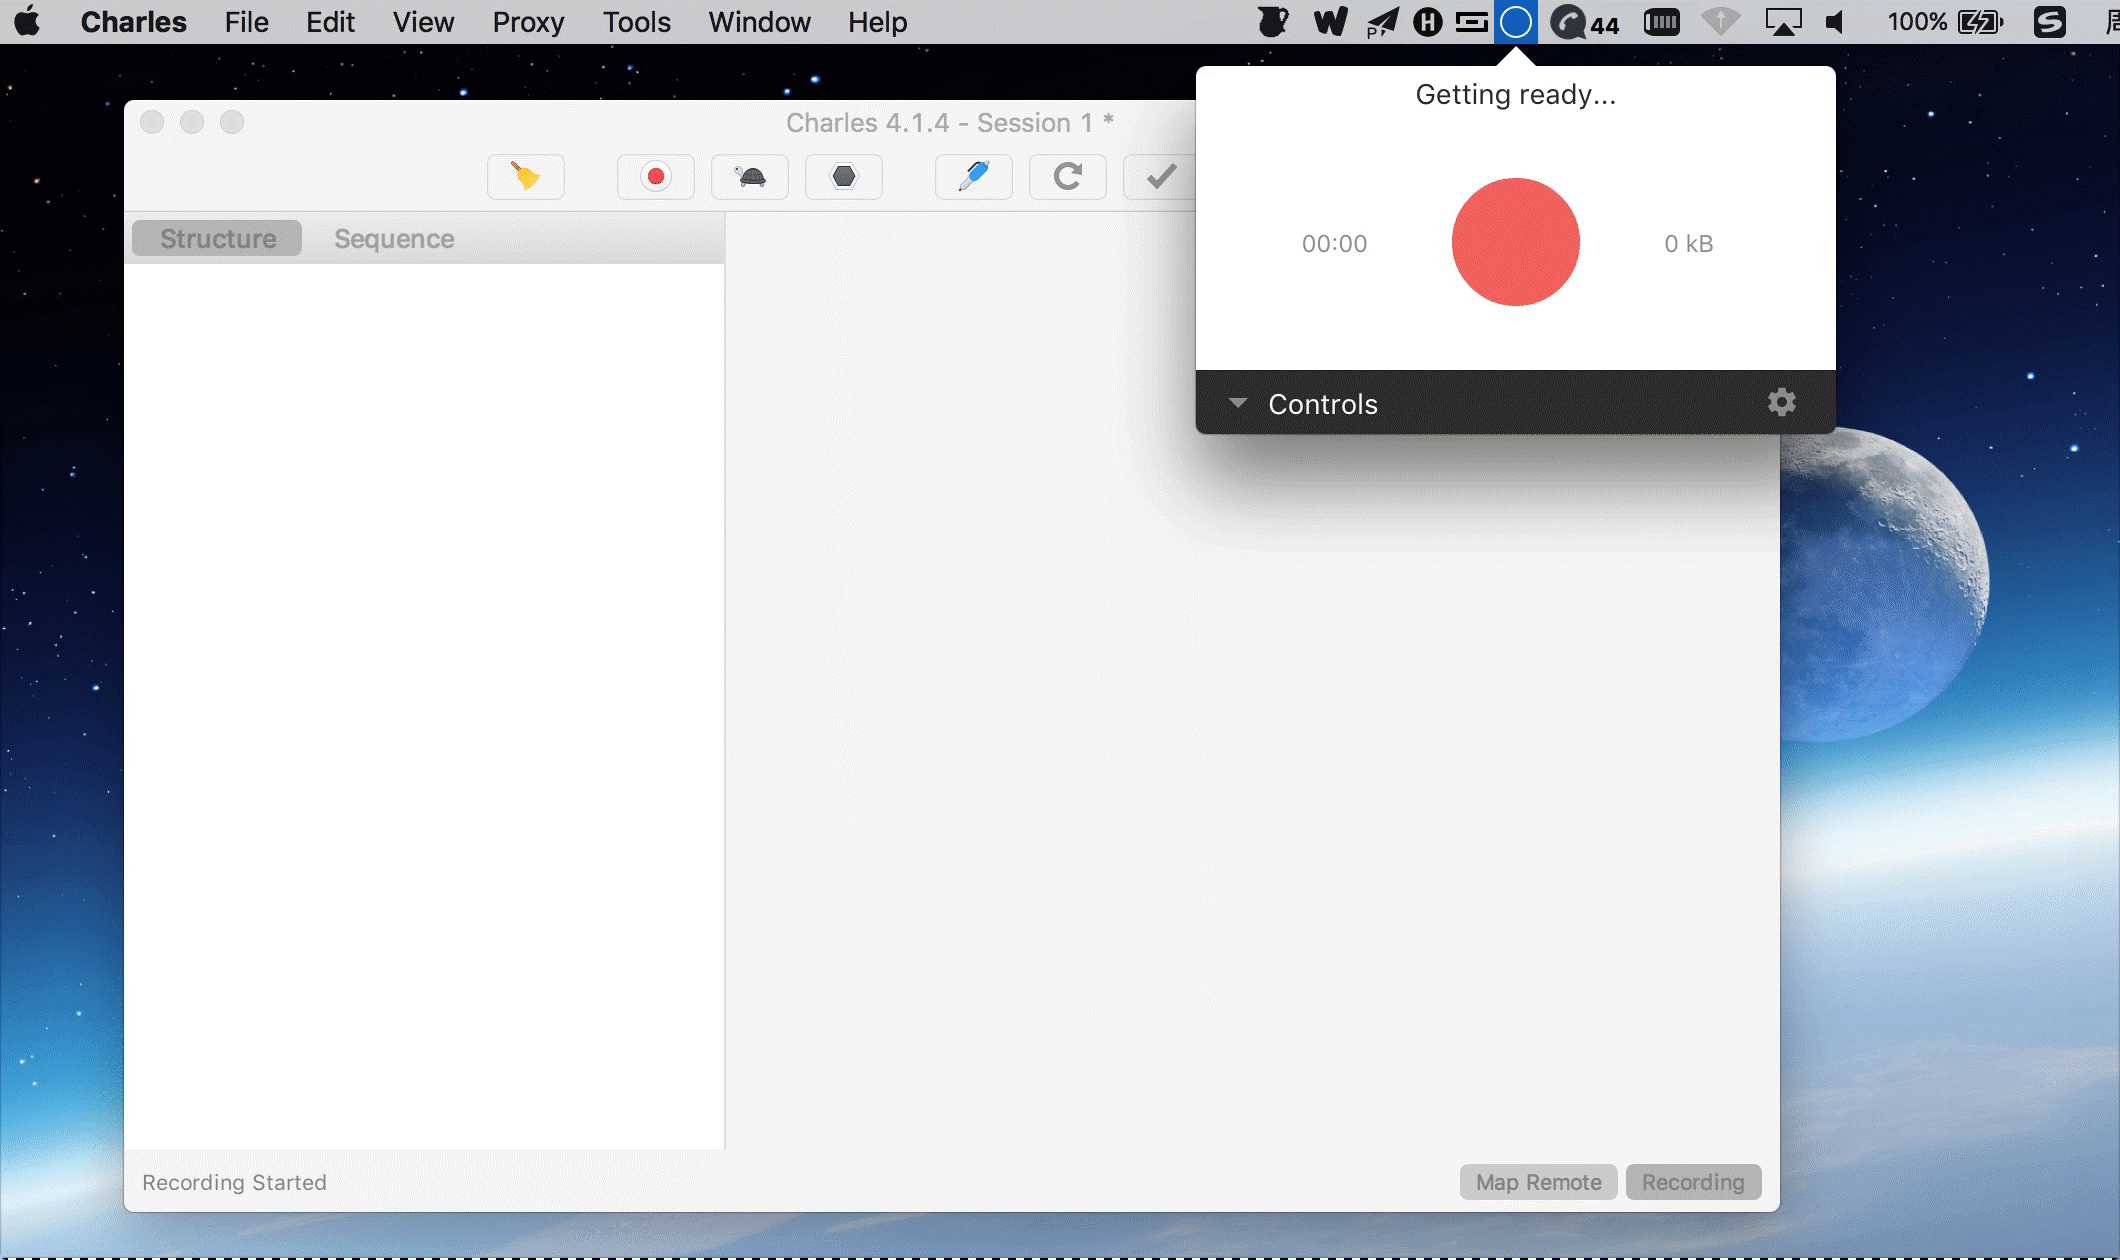
Task: Open the Edit menu
Action: tap(330, 22)
